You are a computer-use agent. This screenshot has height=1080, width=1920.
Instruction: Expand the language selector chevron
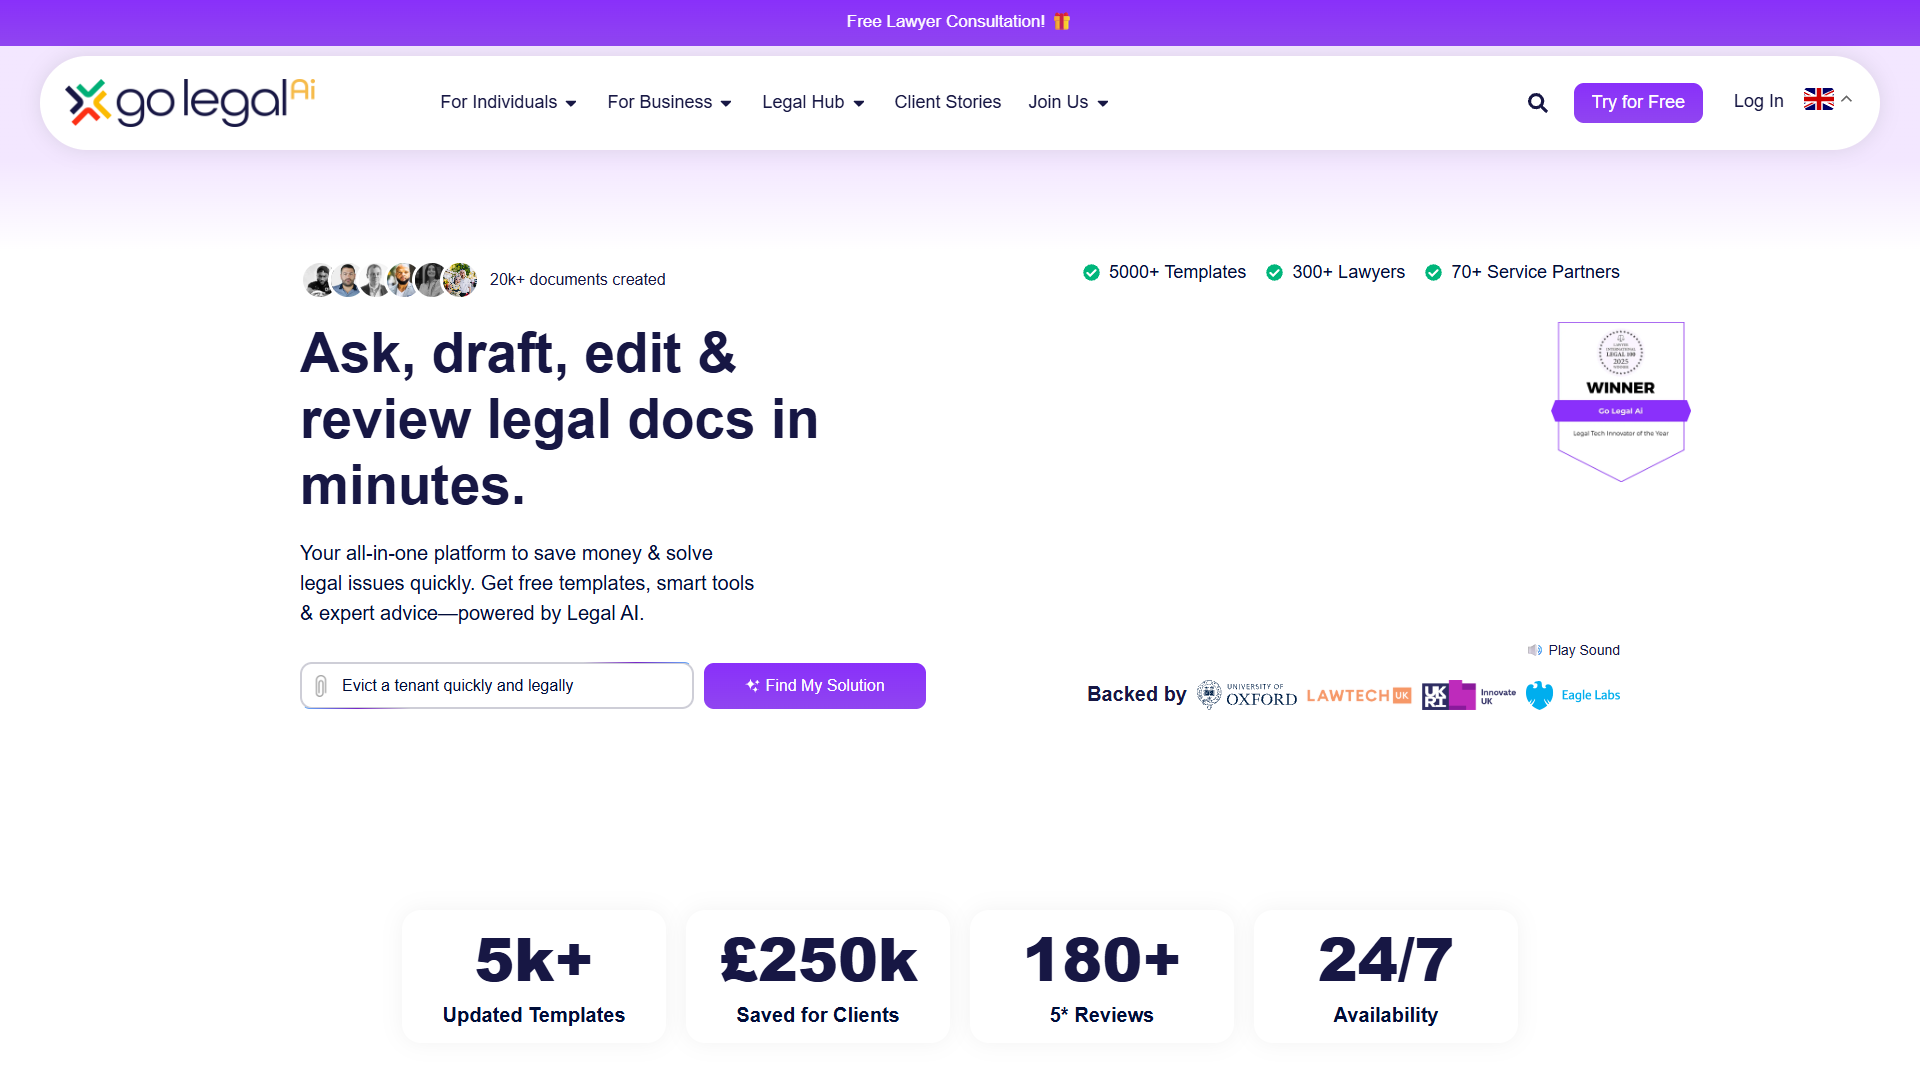[1847, 99]
